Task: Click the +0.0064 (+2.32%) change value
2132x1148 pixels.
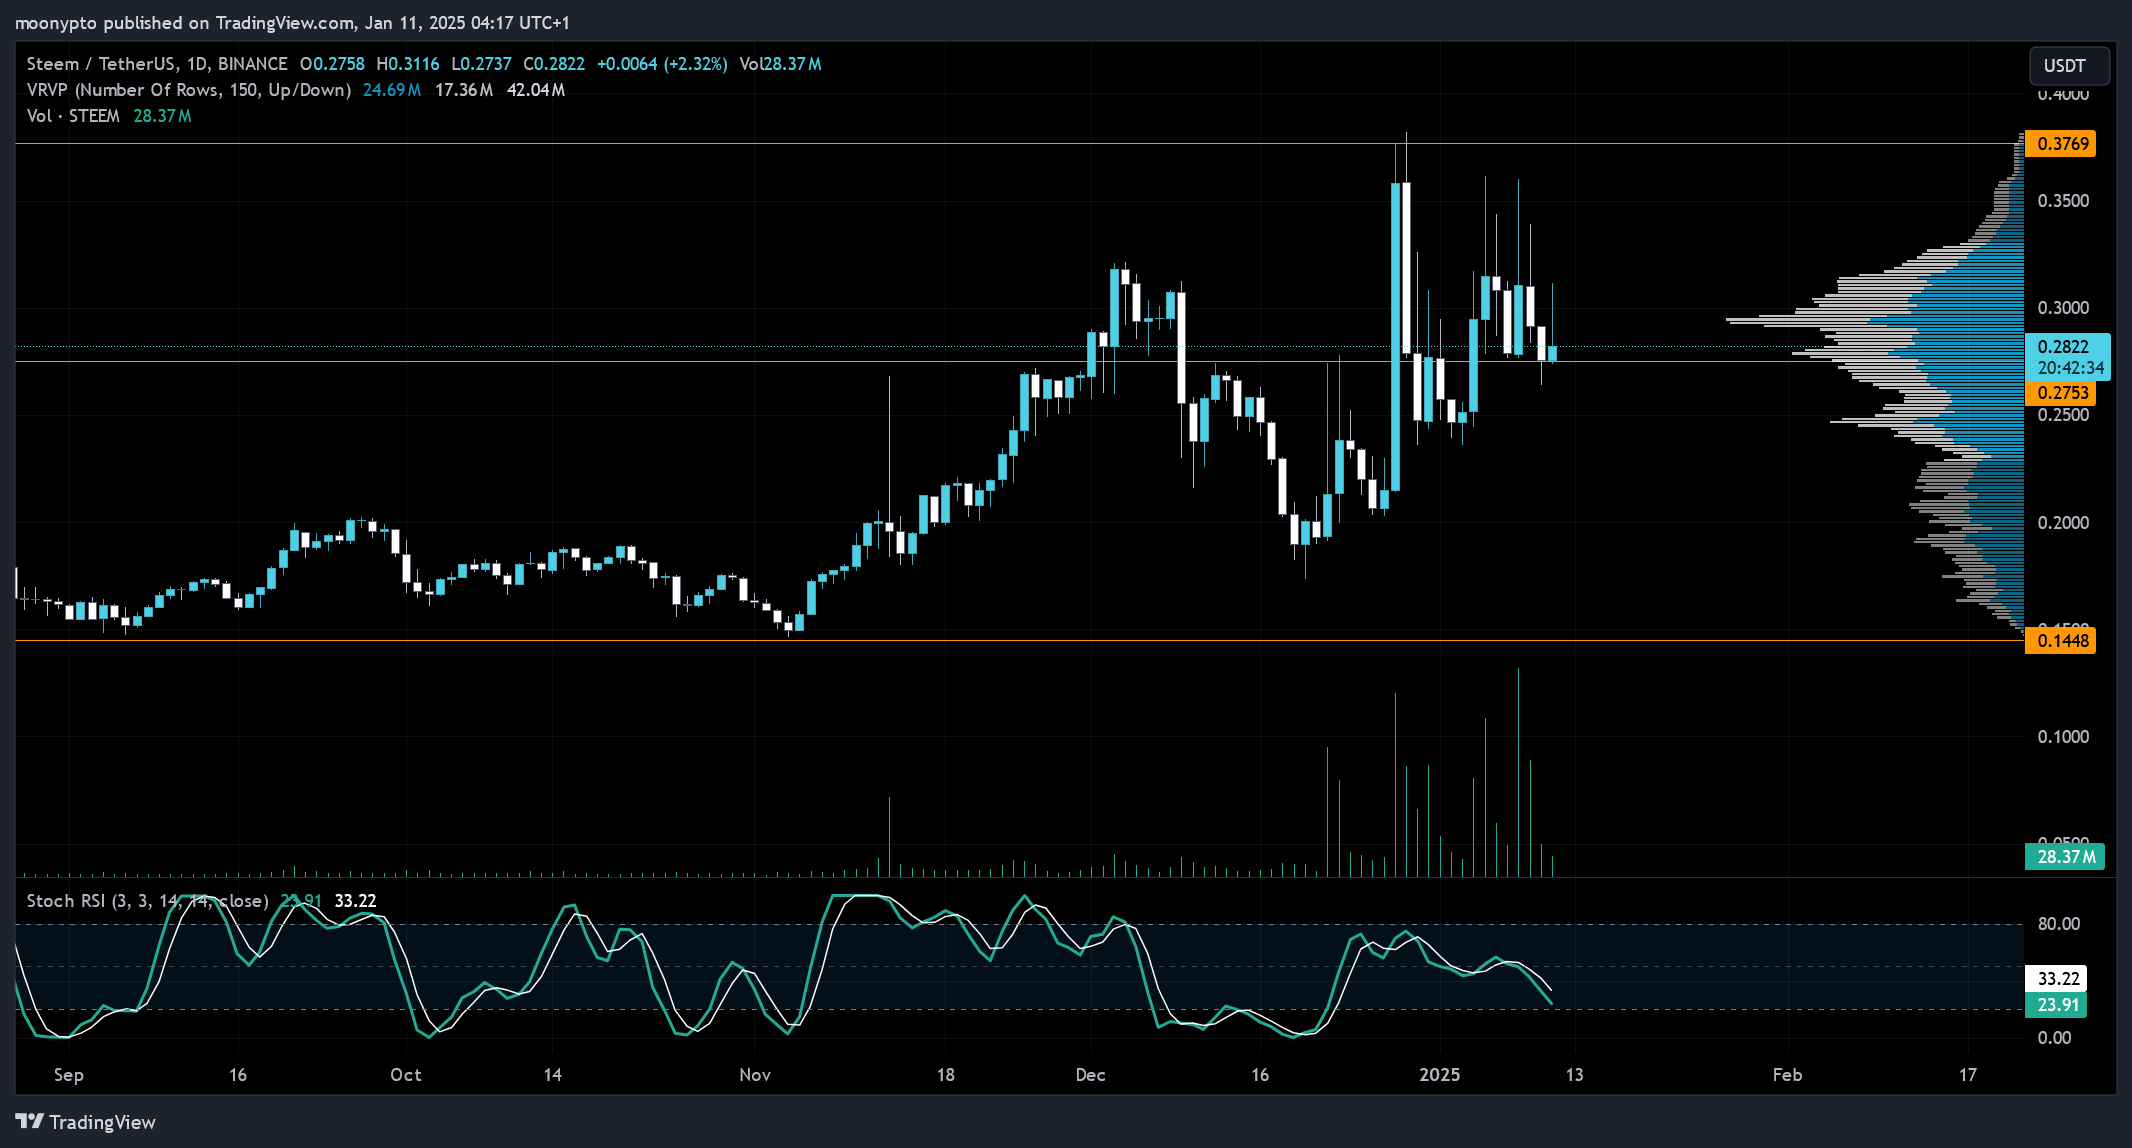Action: tap(662, 64)
